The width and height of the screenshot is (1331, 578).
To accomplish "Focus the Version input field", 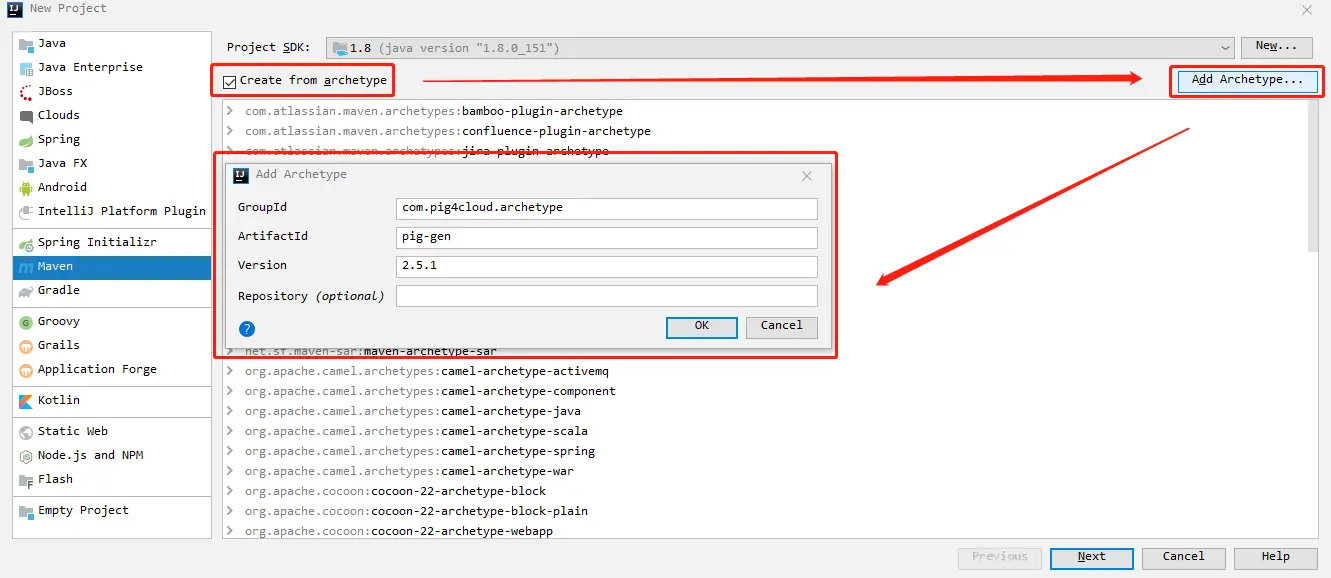I will [x=607, y=267].
